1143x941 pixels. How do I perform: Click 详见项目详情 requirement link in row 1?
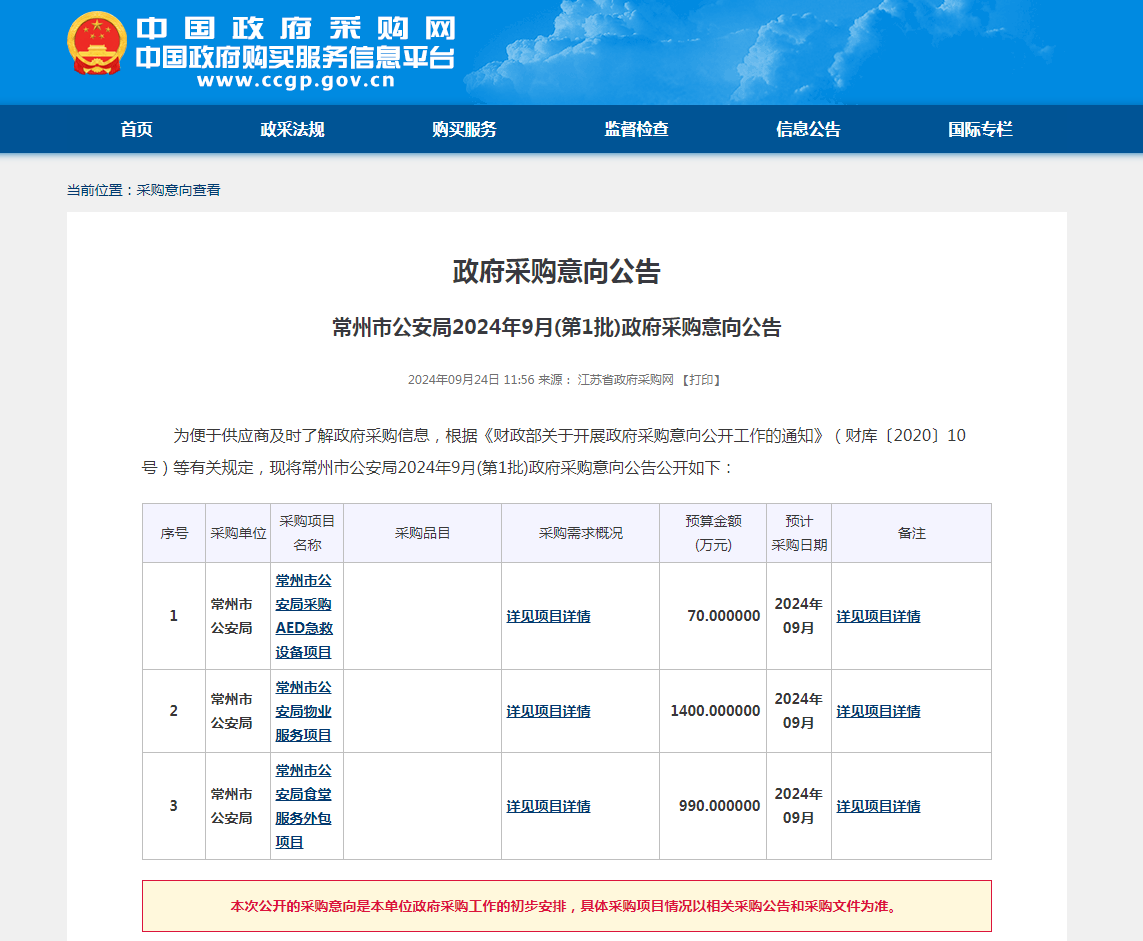pyautogui.click(x=548, y=616)
